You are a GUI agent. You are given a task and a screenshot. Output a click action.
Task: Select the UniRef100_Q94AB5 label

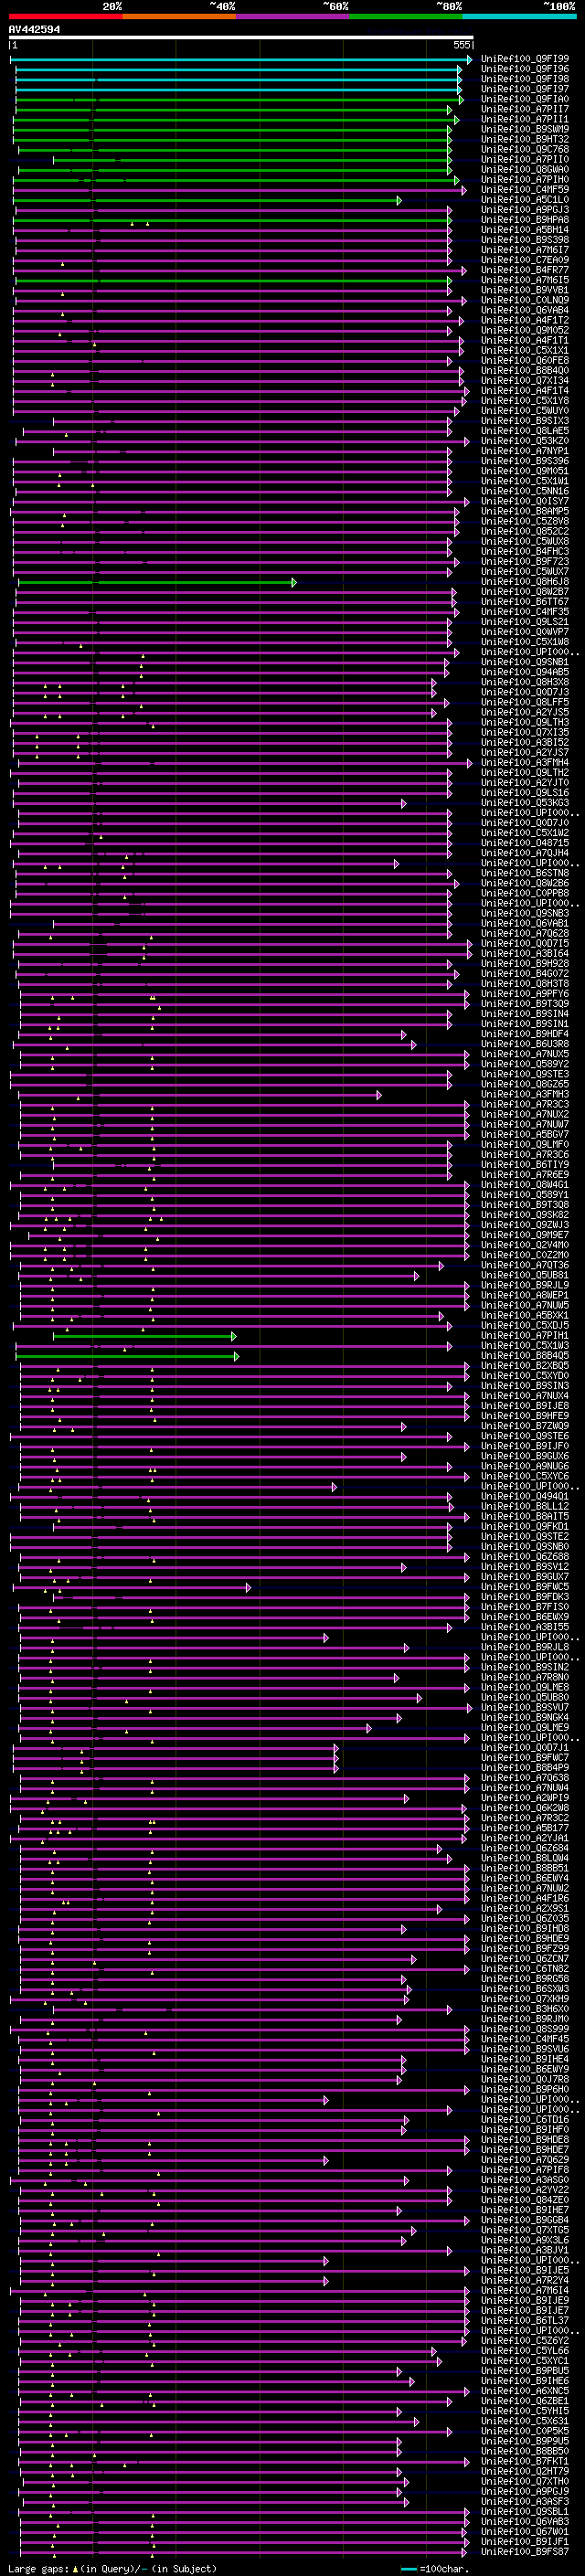pyautogui.click(x=525, y=672)
